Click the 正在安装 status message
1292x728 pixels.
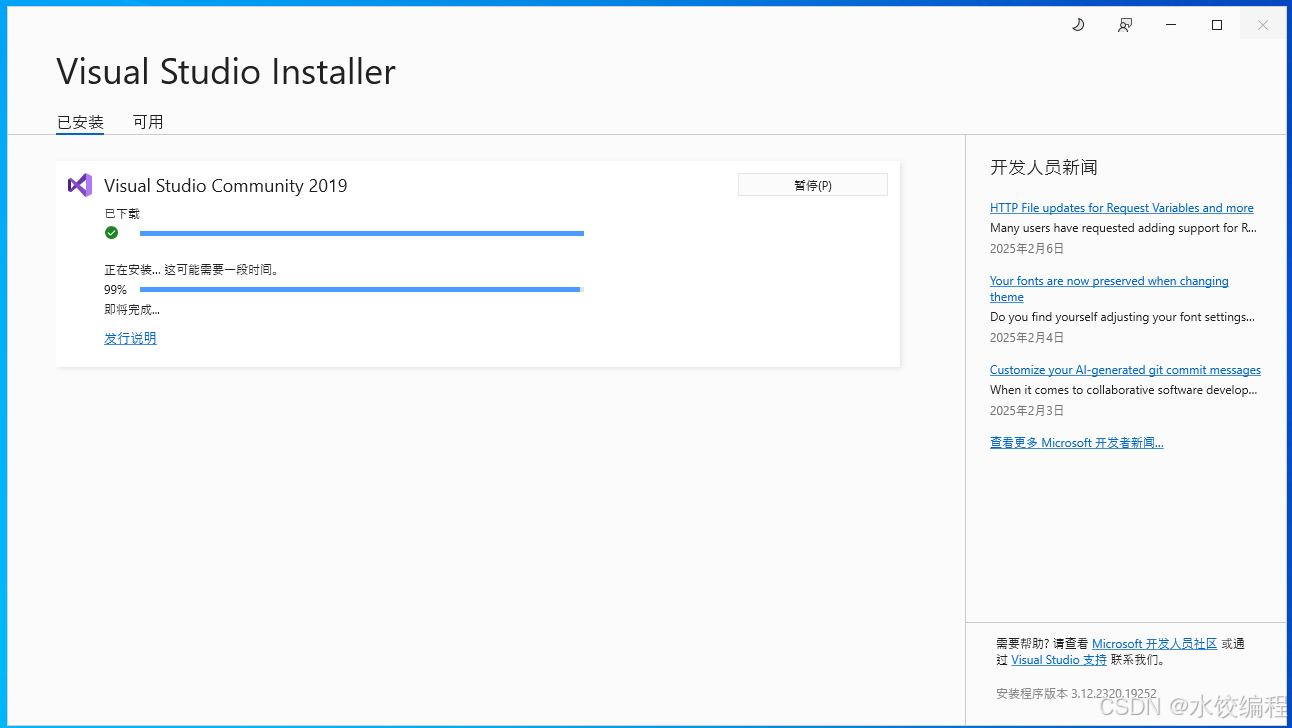[x=192, y=270]
